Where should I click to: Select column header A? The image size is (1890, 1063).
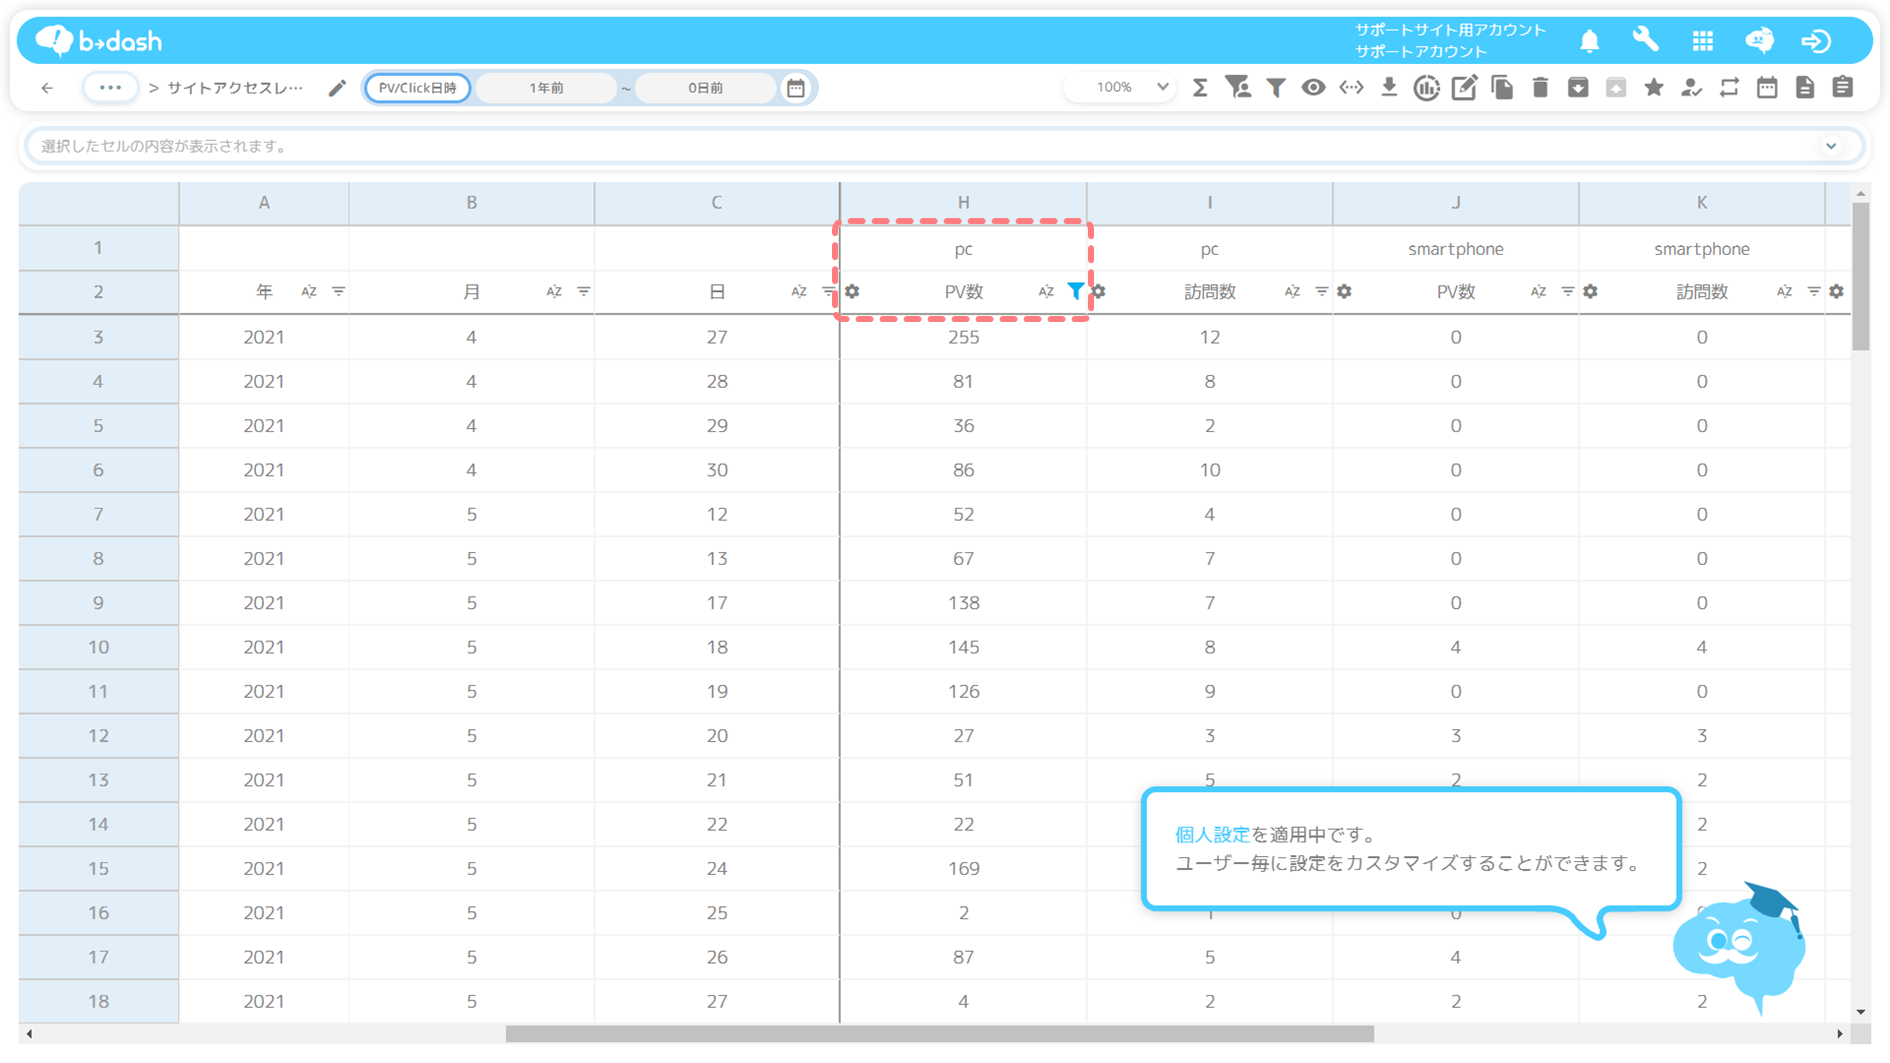pyautogui.click(x=264, y=203)
